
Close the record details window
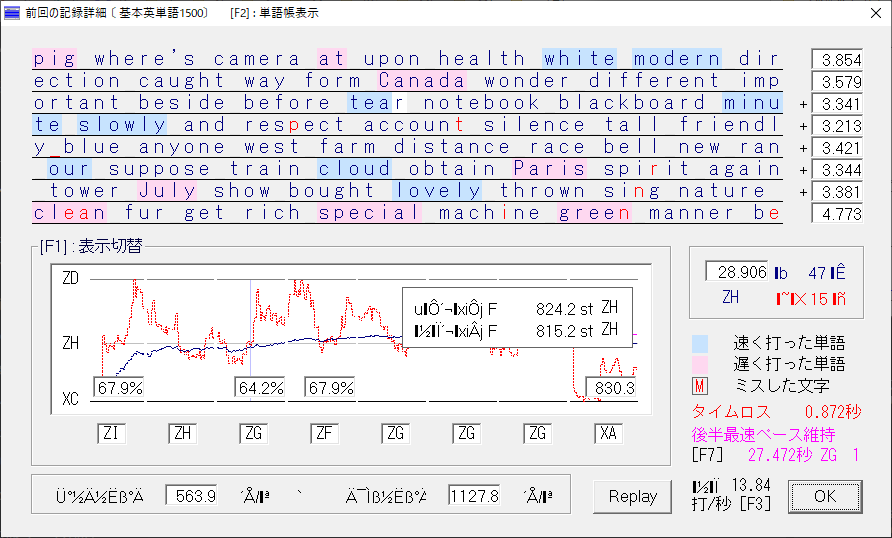pyautogui.click(x=876, y=13)
